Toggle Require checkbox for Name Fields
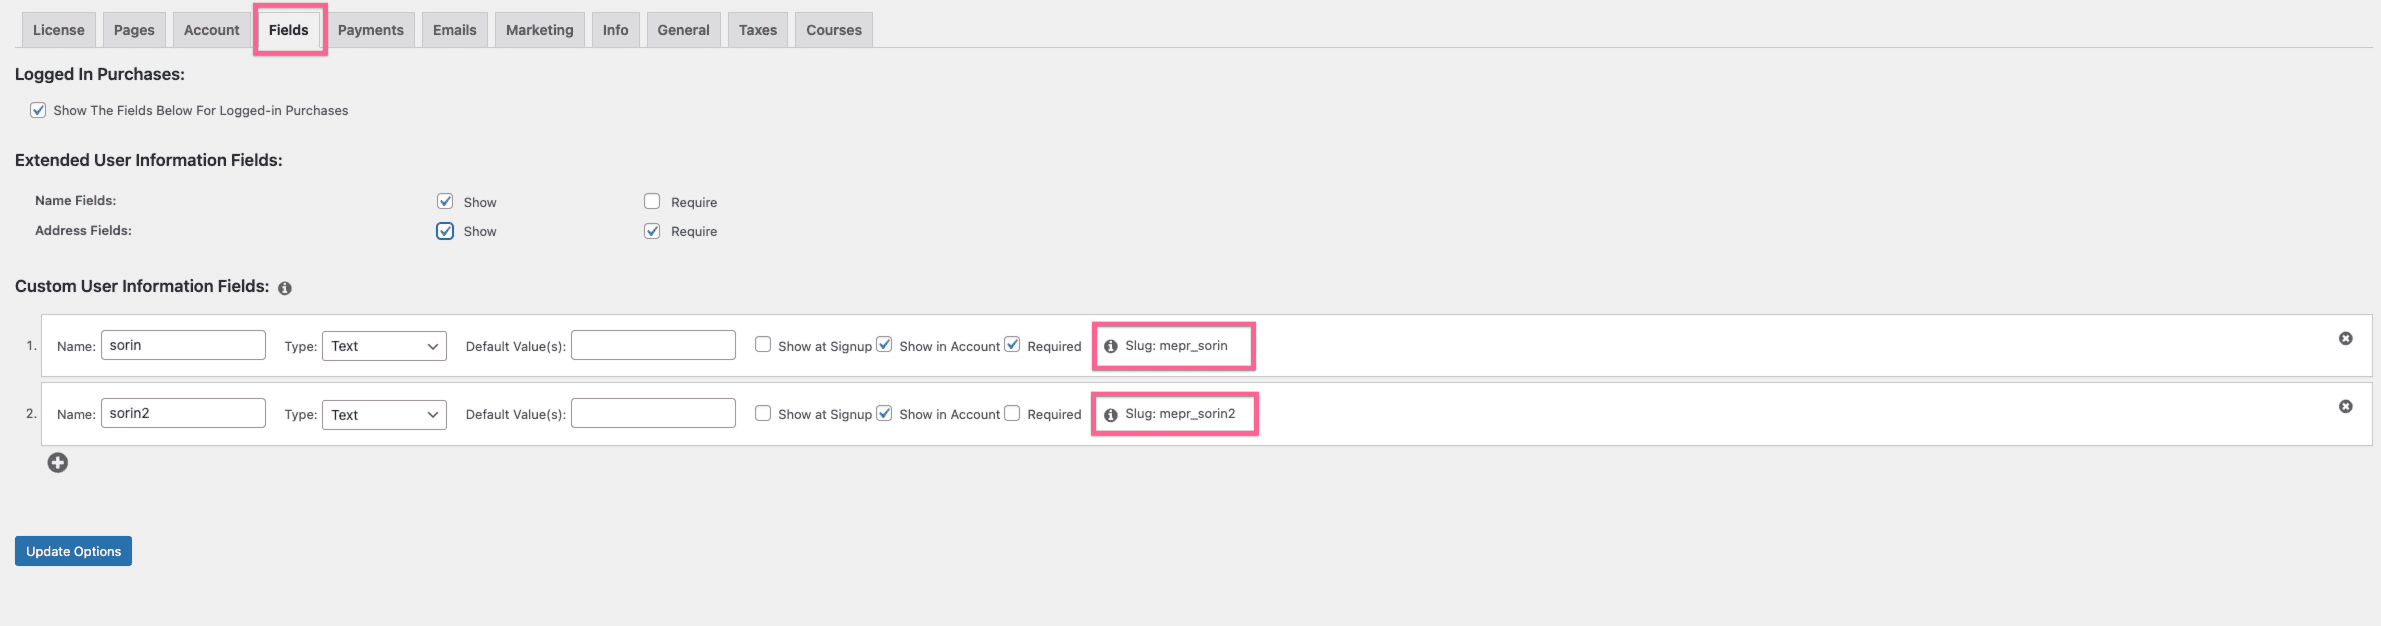 (652, 201)
